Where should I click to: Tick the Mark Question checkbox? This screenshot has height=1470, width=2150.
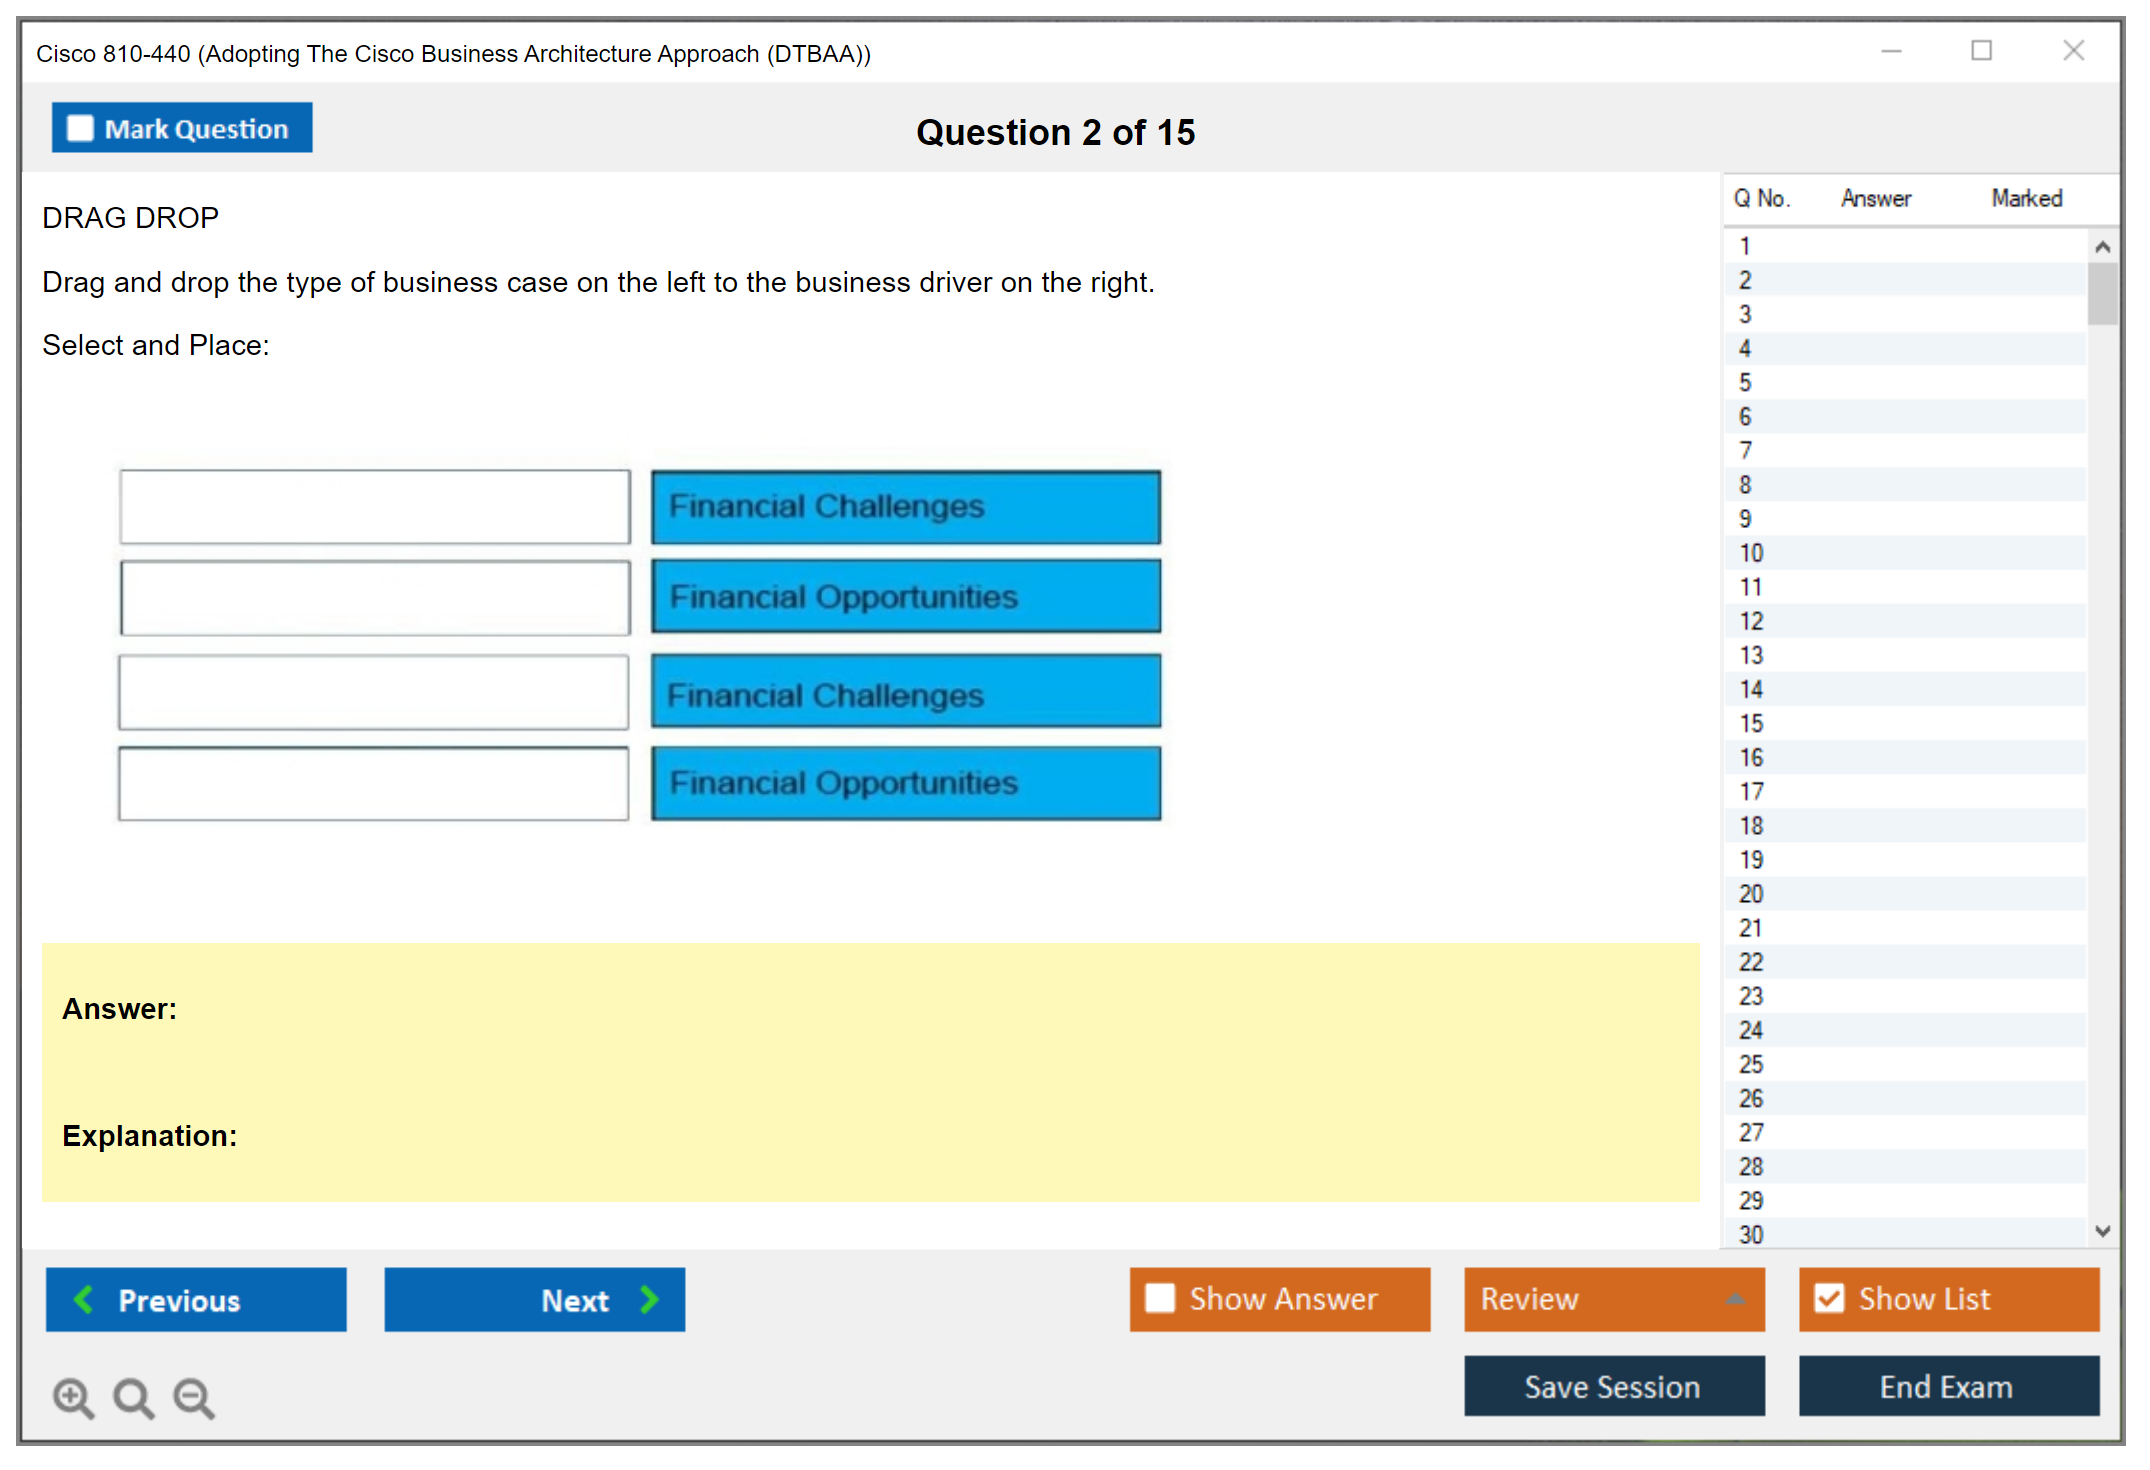[80, 128]
